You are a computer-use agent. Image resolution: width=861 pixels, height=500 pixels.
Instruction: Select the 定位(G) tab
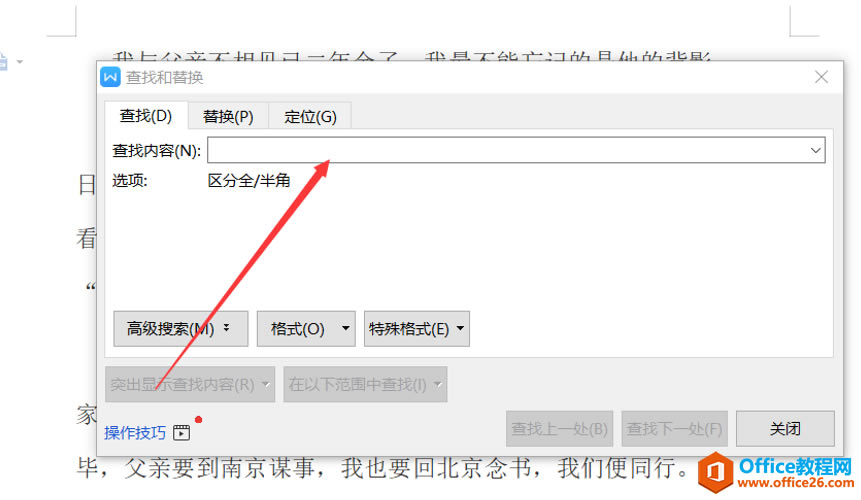point(310,116)
